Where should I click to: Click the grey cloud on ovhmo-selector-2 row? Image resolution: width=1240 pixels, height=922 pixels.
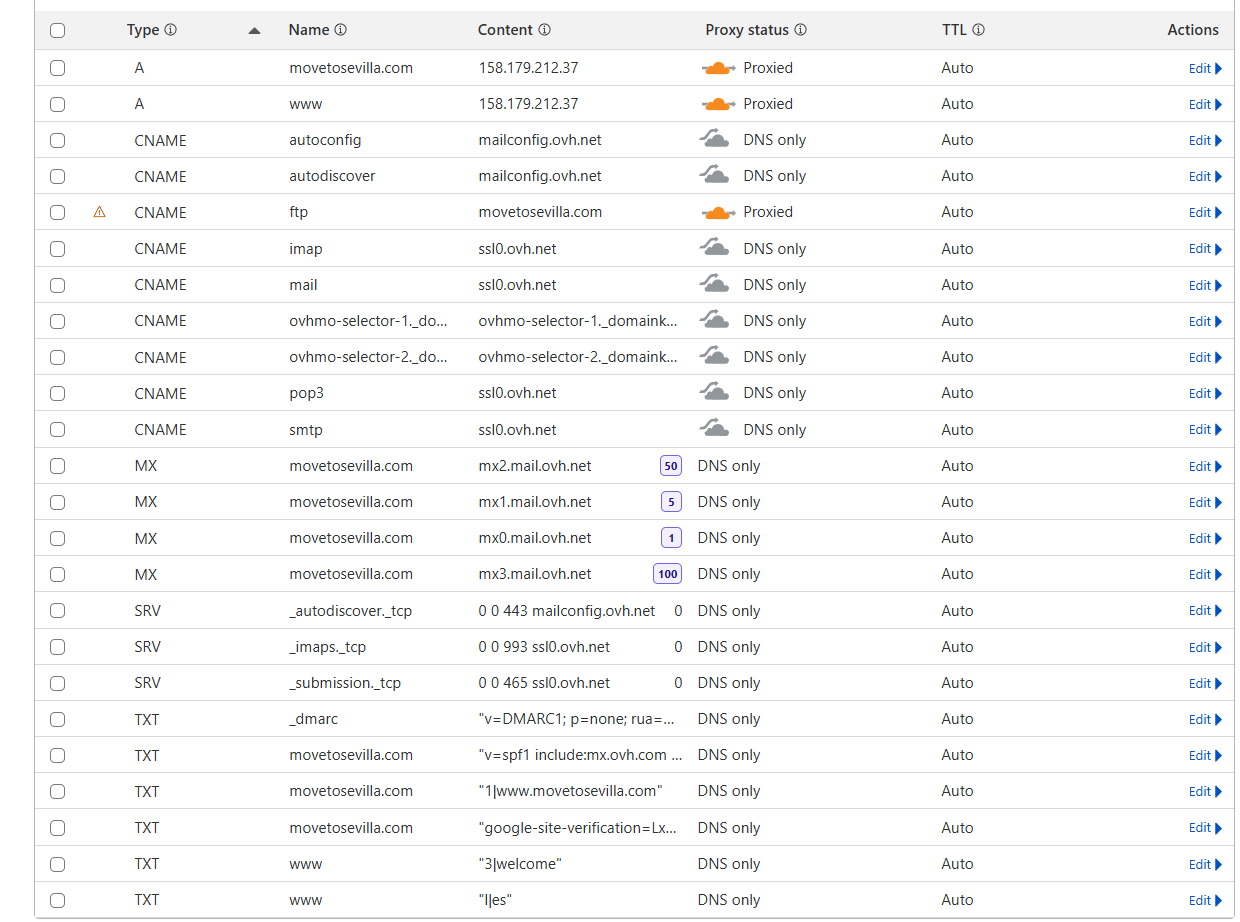(714, 357)
